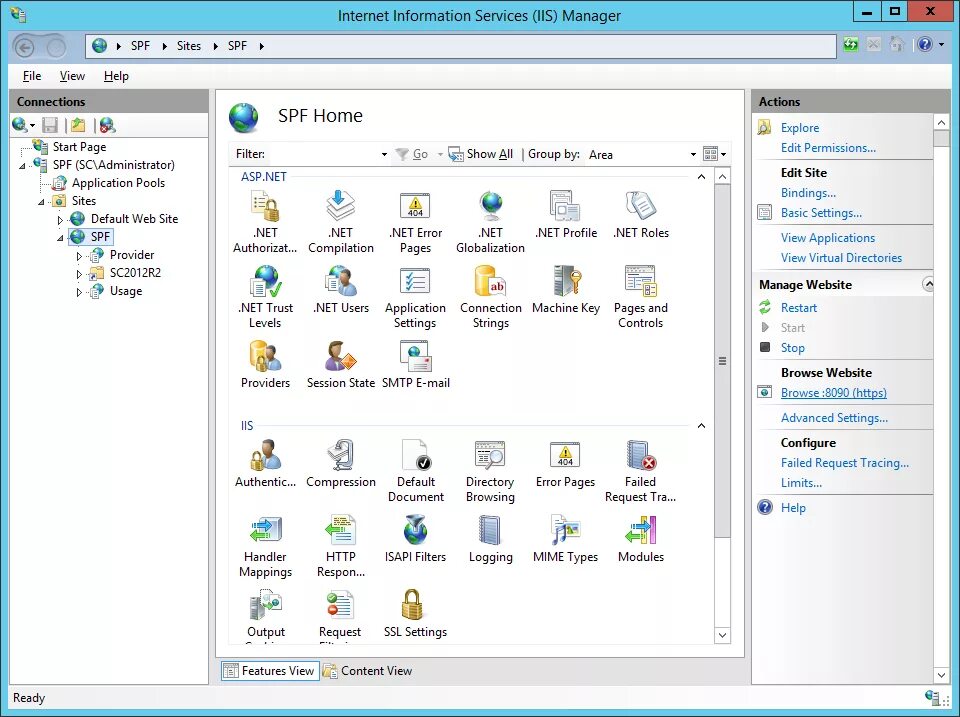The image size is (960, 717).
Task: Open .NET Roles feature
Action: coord(640,214)
